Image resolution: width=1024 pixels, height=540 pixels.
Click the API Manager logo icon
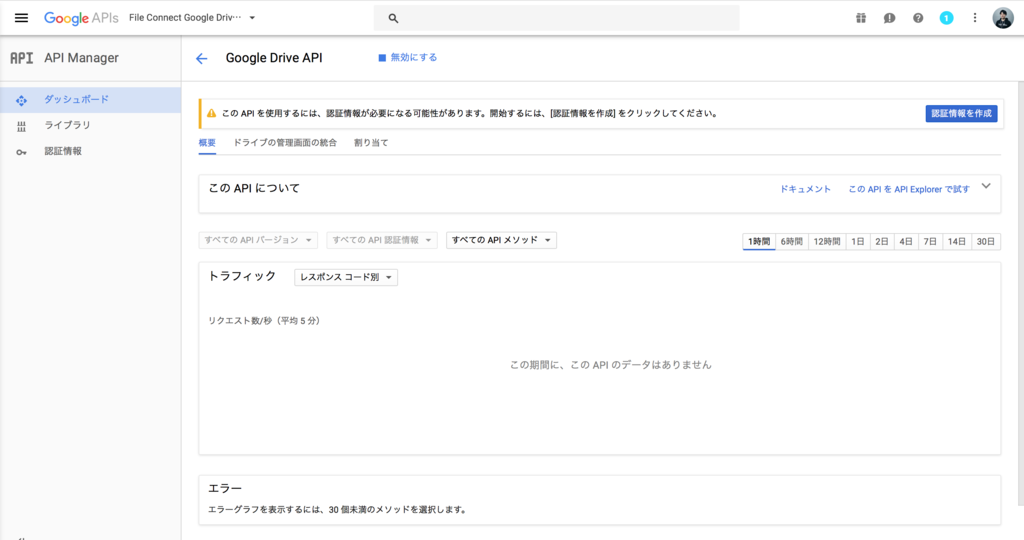[x=22, y=58]
